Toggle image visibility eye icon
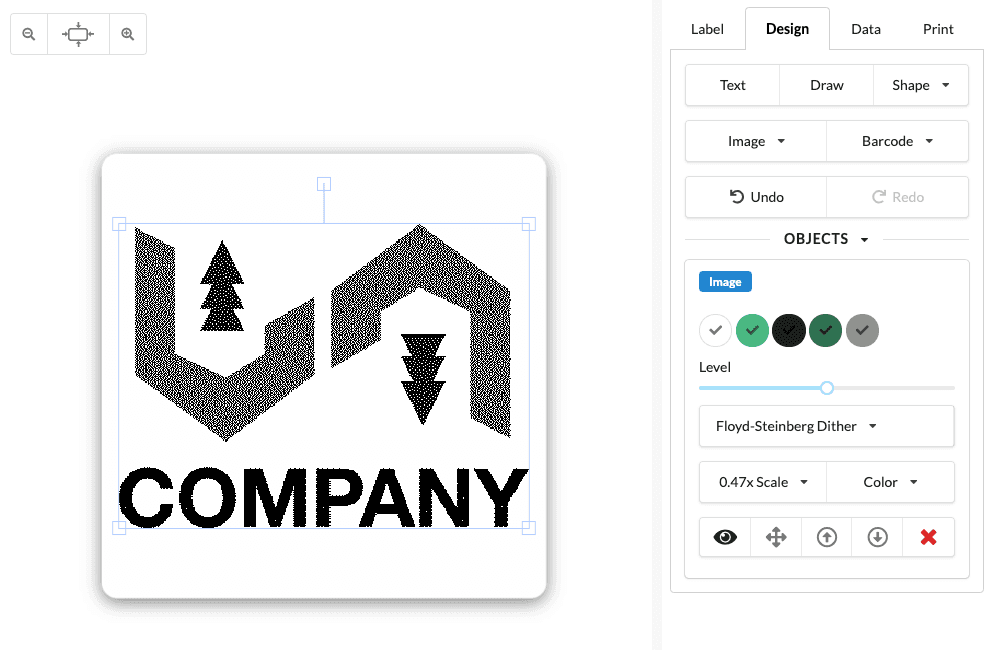 [x=725, y=537]
